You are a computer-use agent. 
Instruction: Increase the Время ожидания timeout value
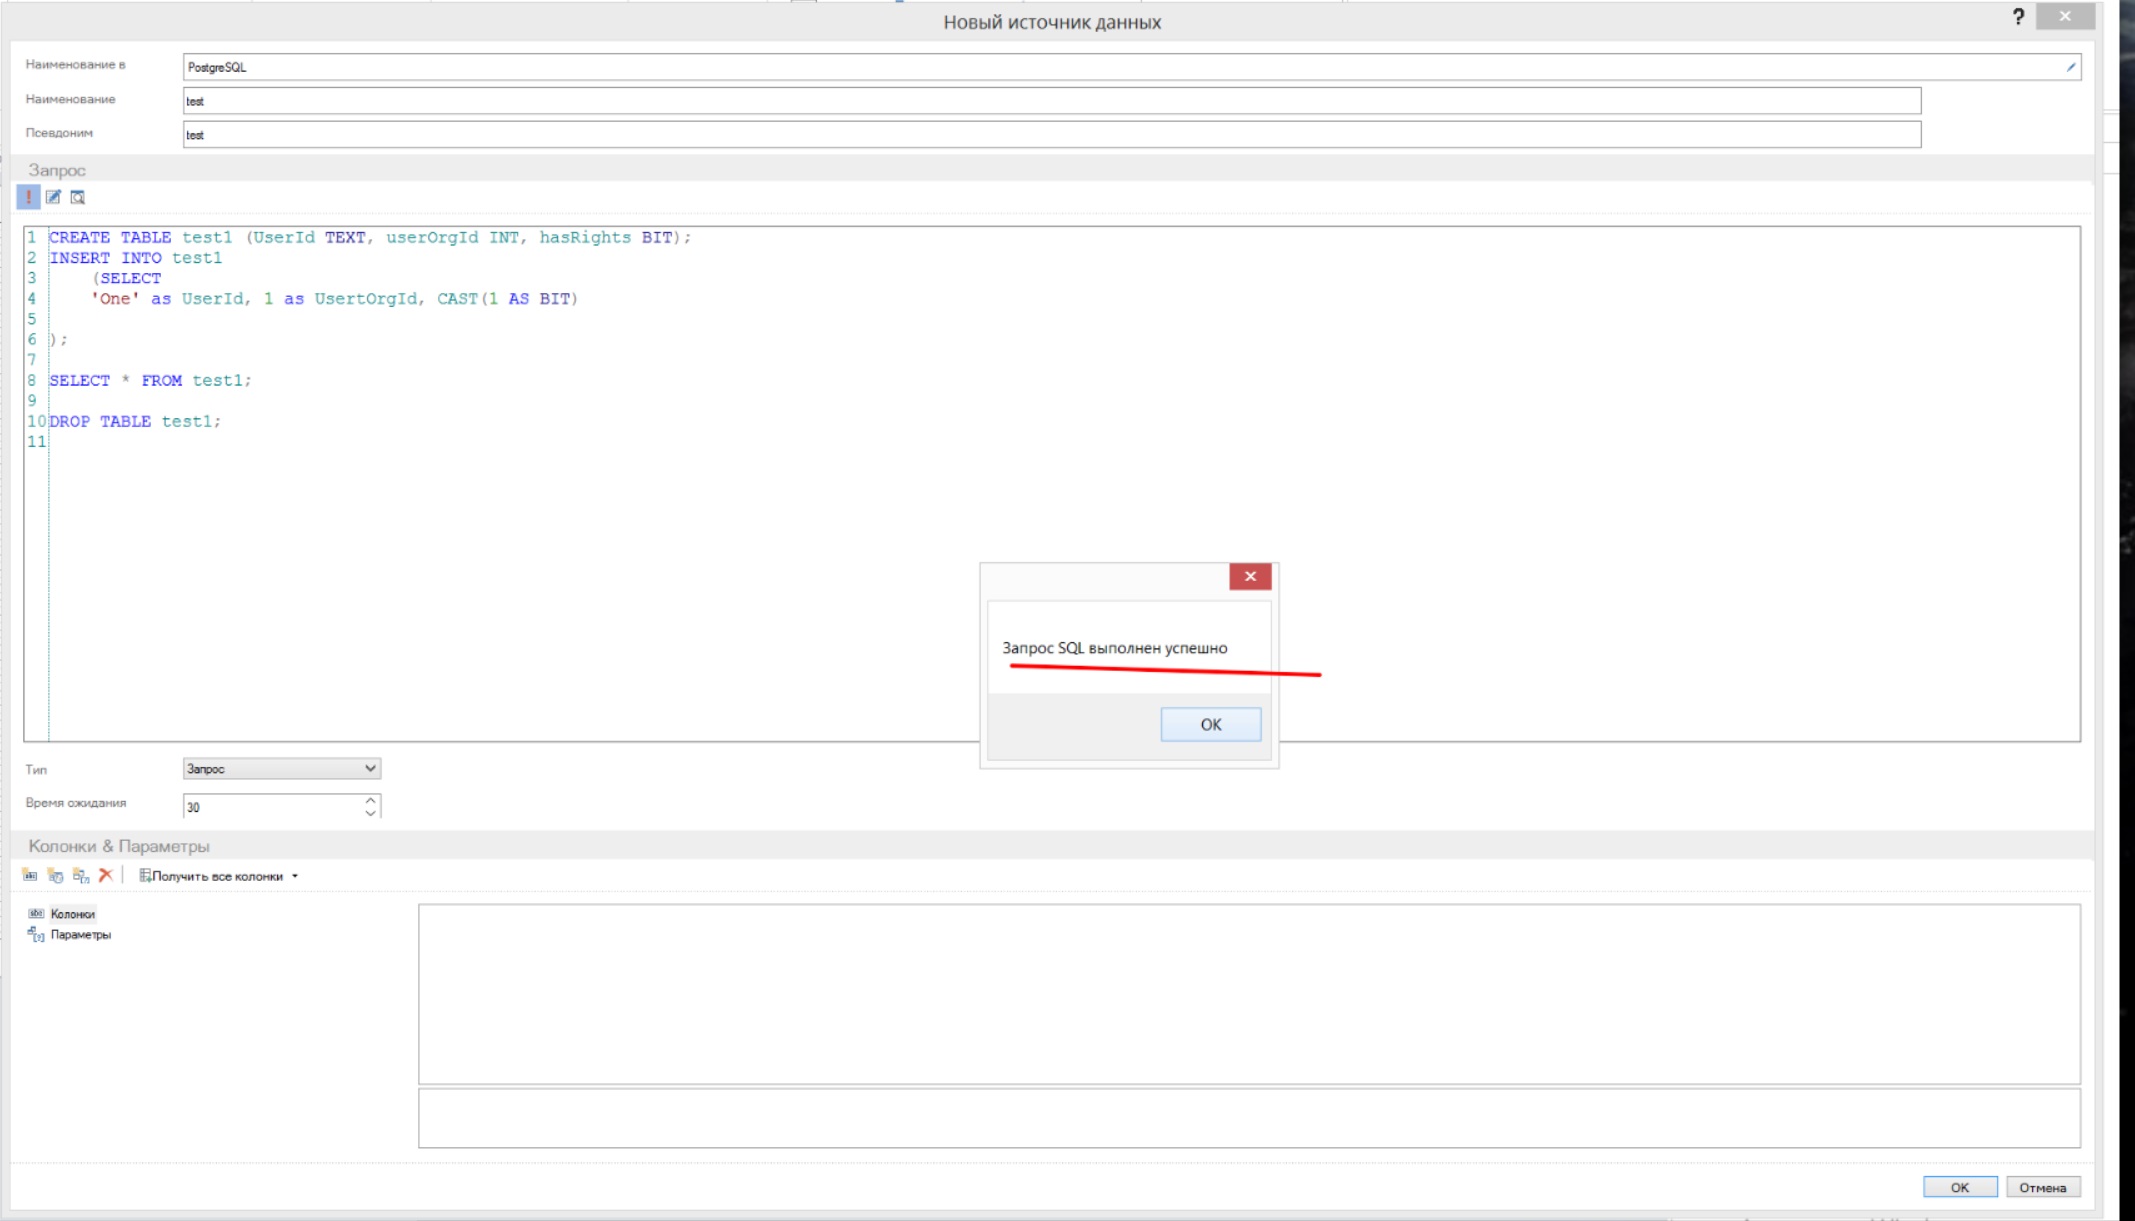point(371,800)
